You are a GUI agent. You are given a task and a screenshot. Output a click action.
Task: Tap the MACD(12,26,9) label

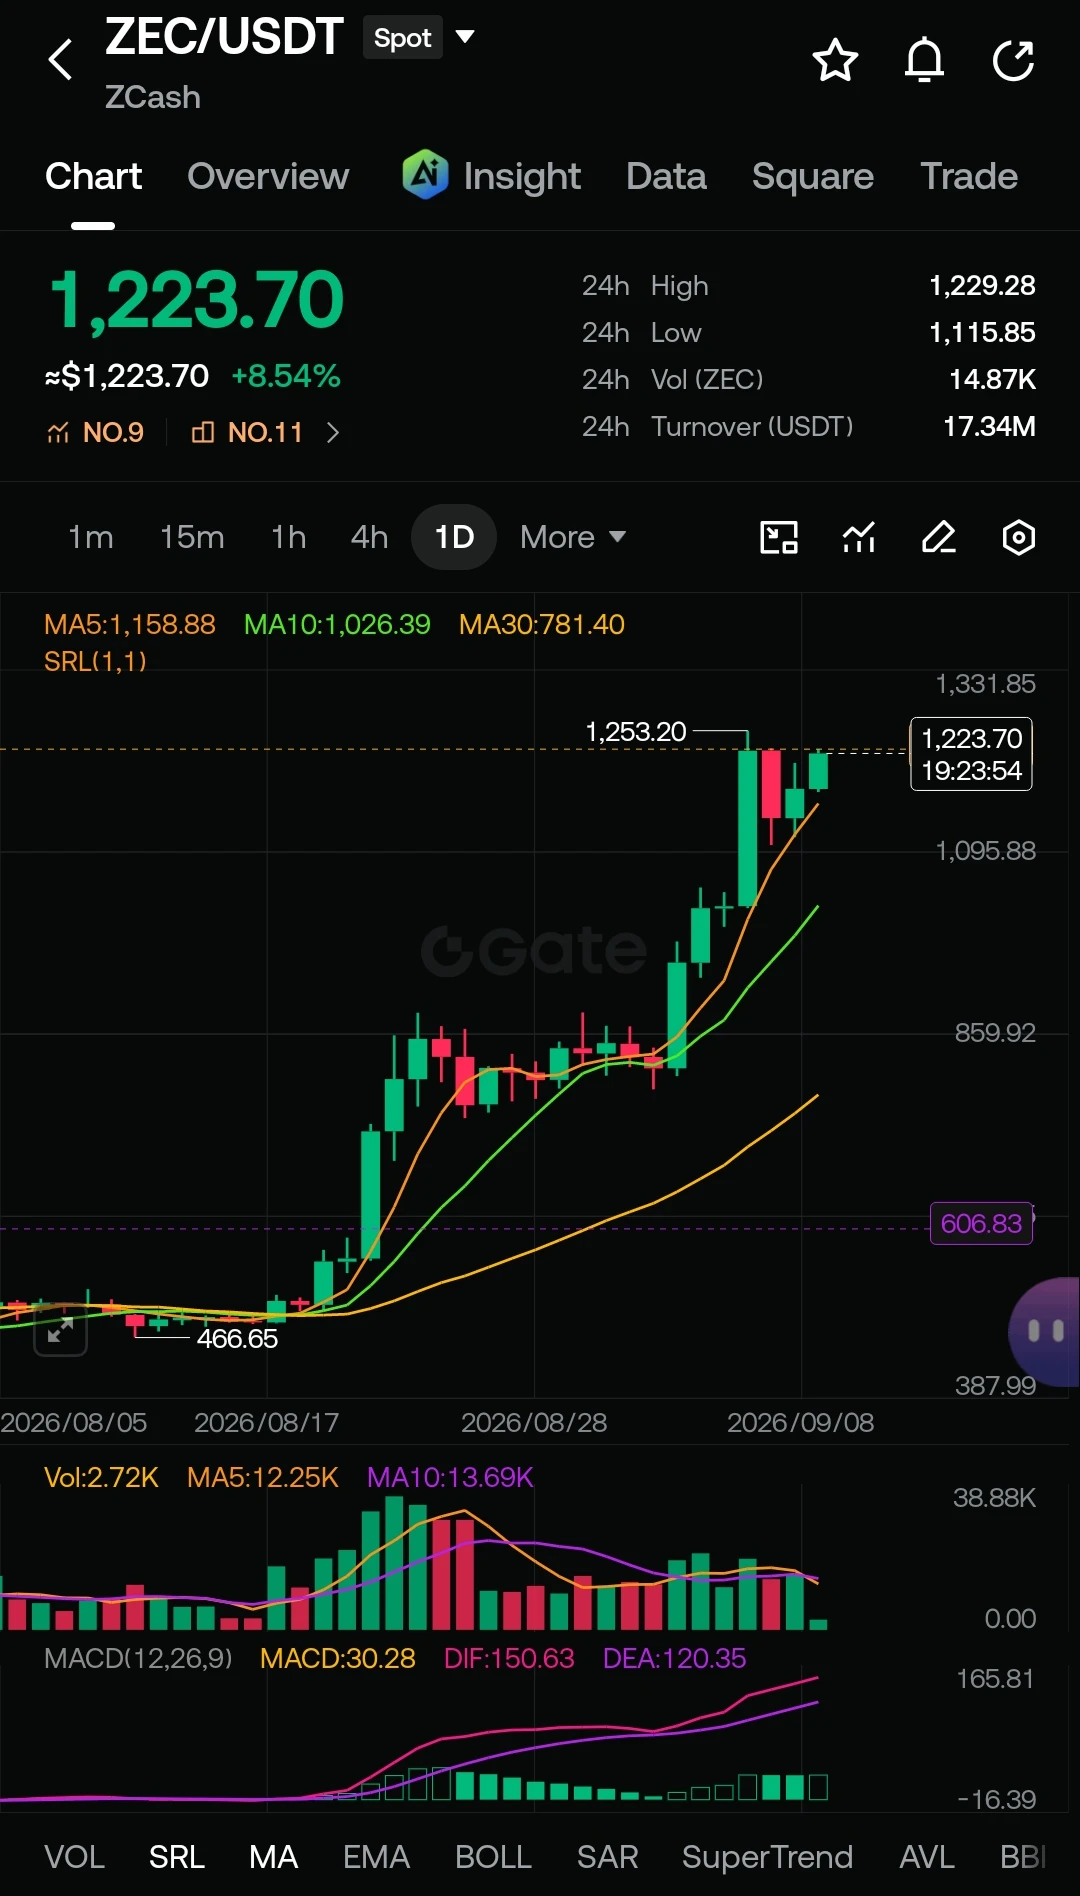(138, 1658)
